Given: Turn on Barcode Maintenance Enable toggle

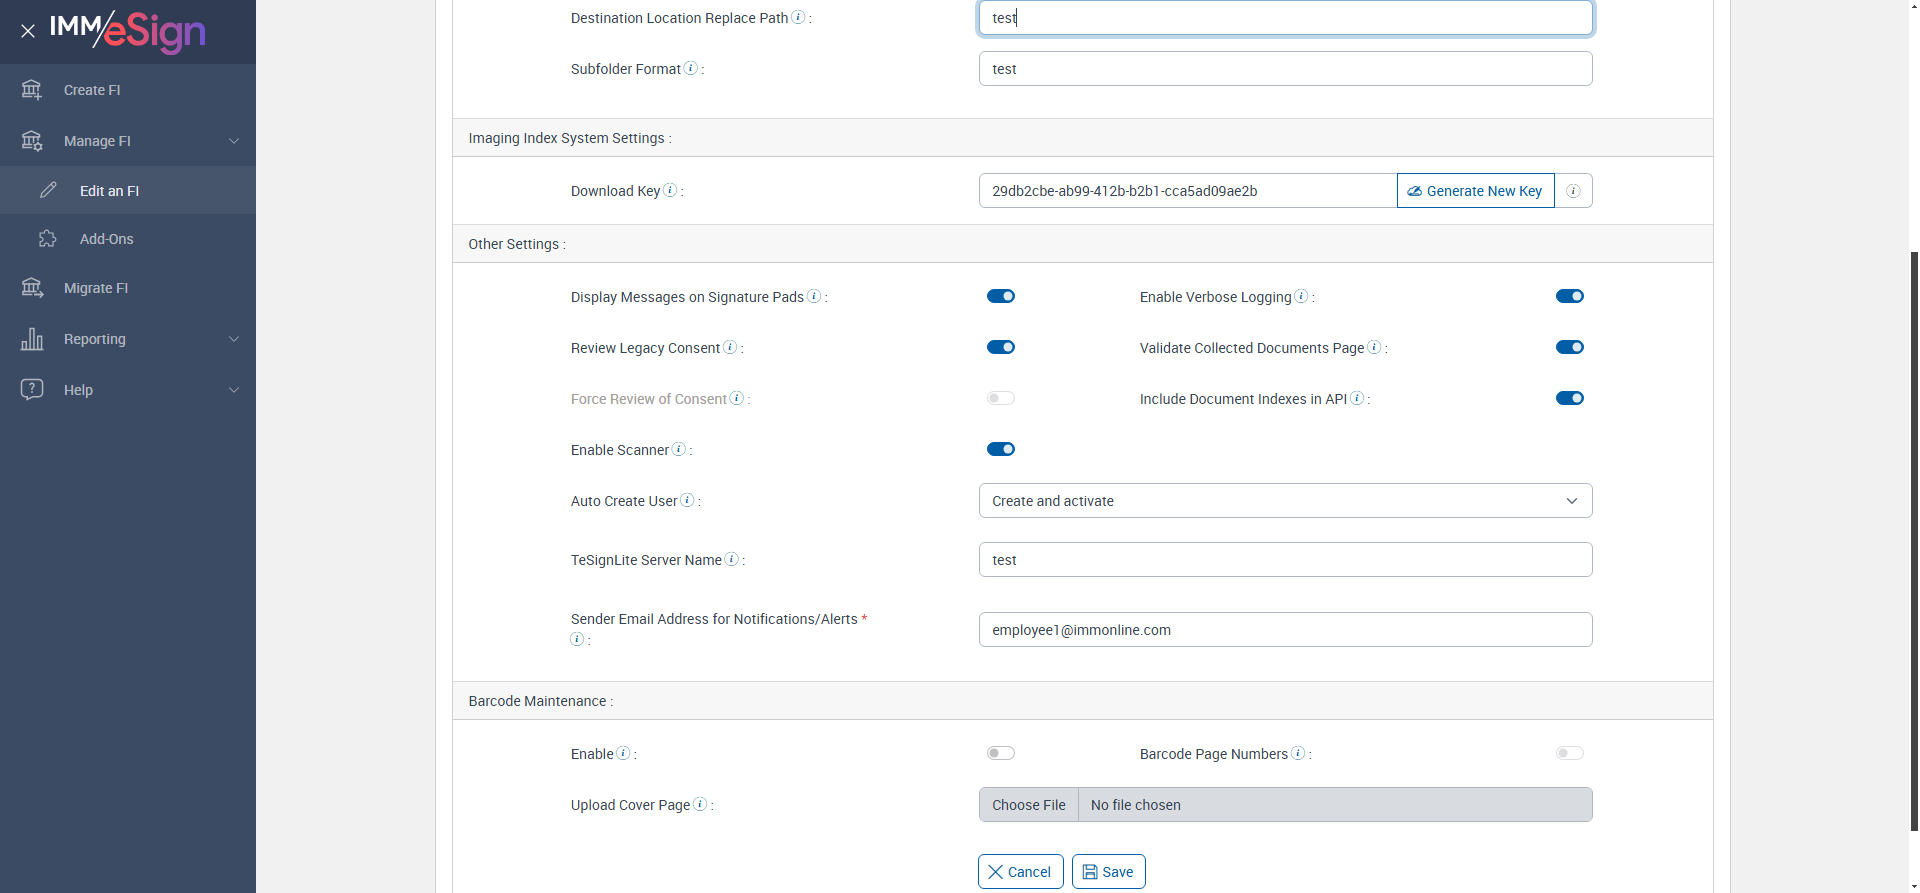Looking at the screenshot, I should (x=1000, y=753).
